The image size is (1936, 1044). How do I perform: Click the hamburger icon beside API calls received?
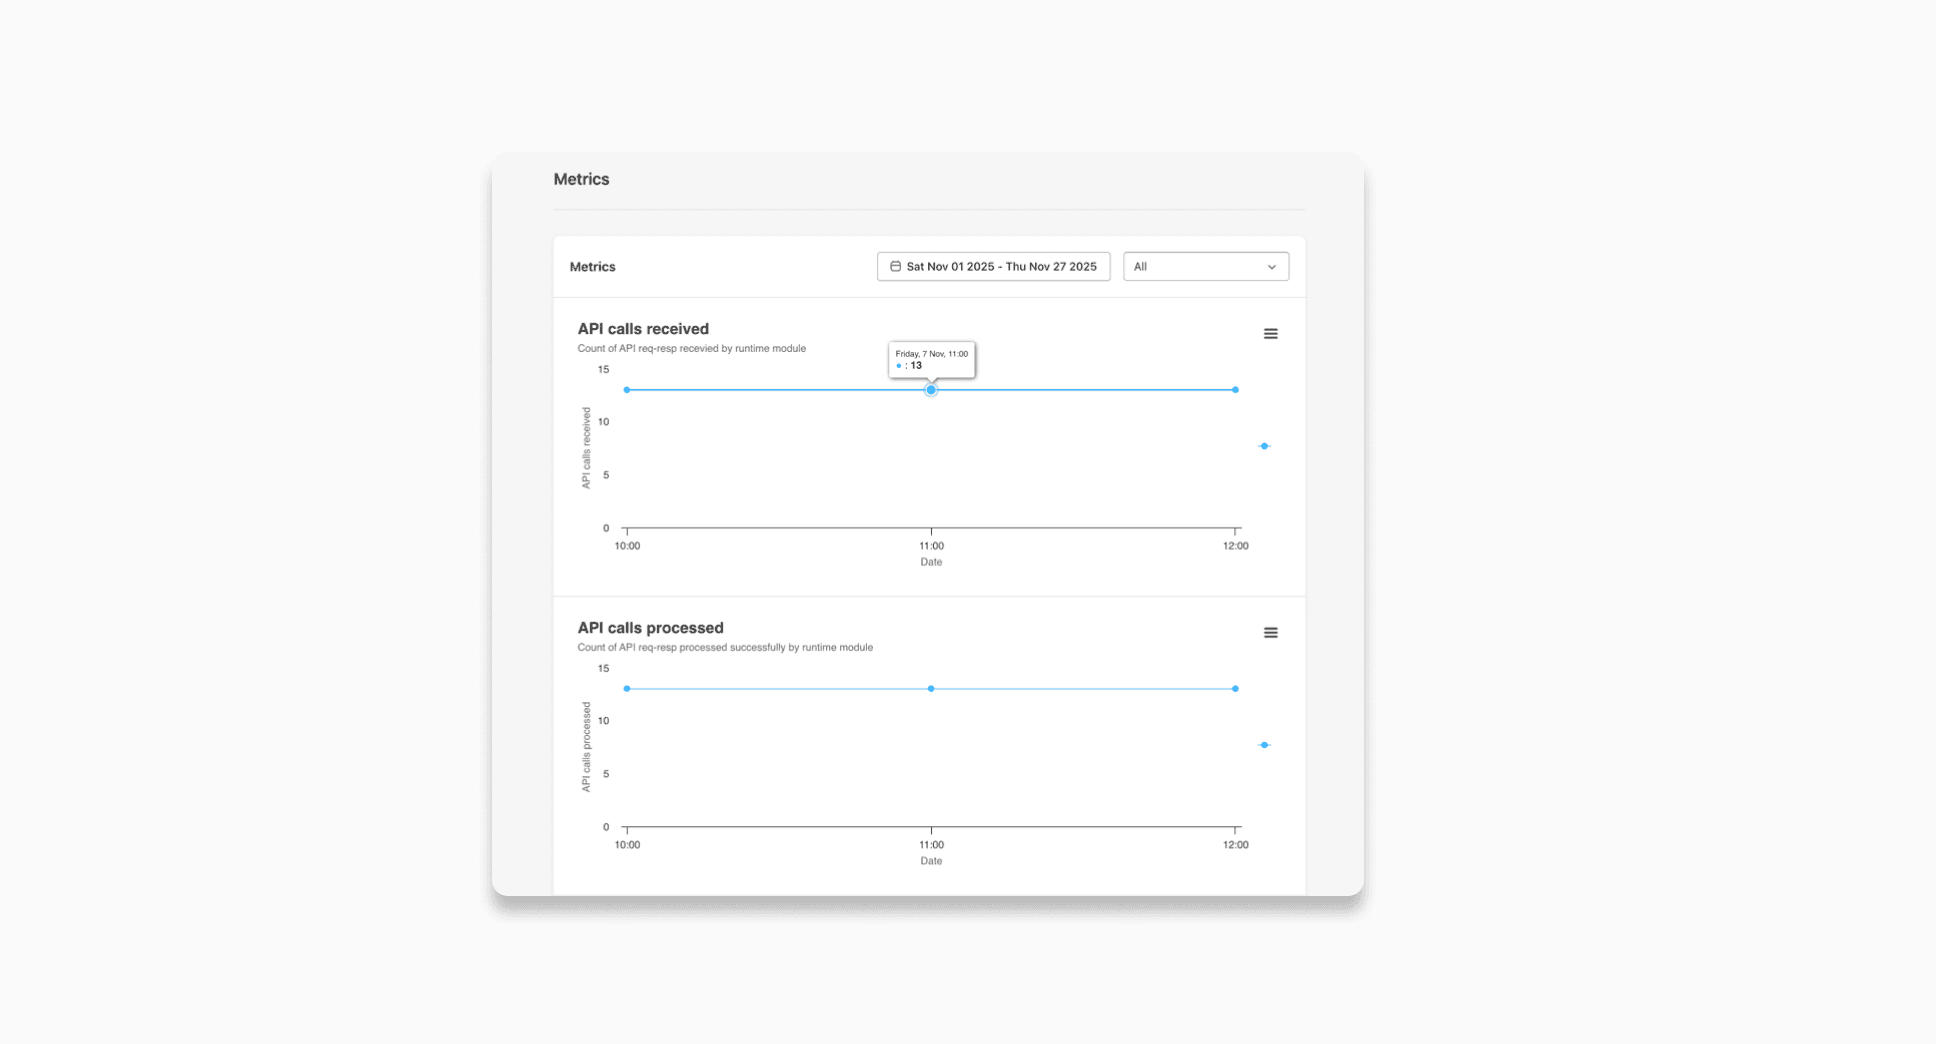tap(1270, 333)
